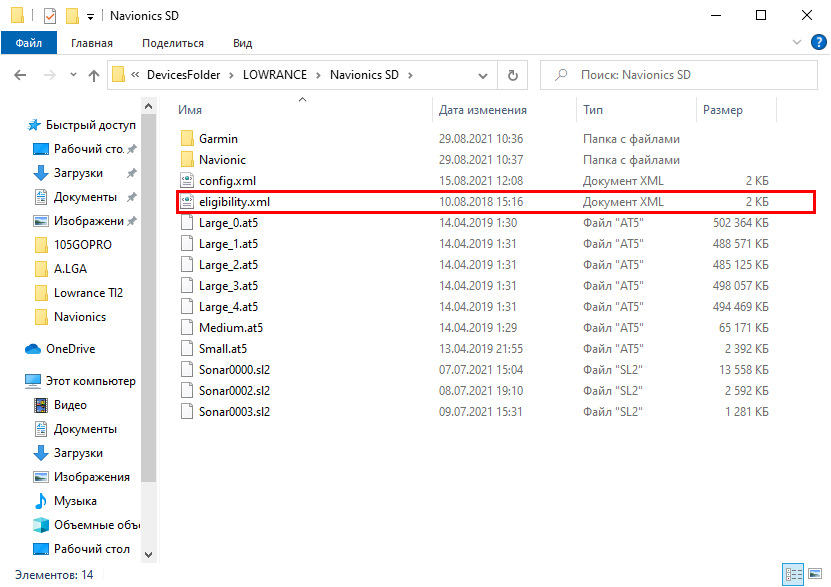This screenshot has height=587, width=831.
Task: Sort by the Имя column header
Action: (x=190, y=110)
